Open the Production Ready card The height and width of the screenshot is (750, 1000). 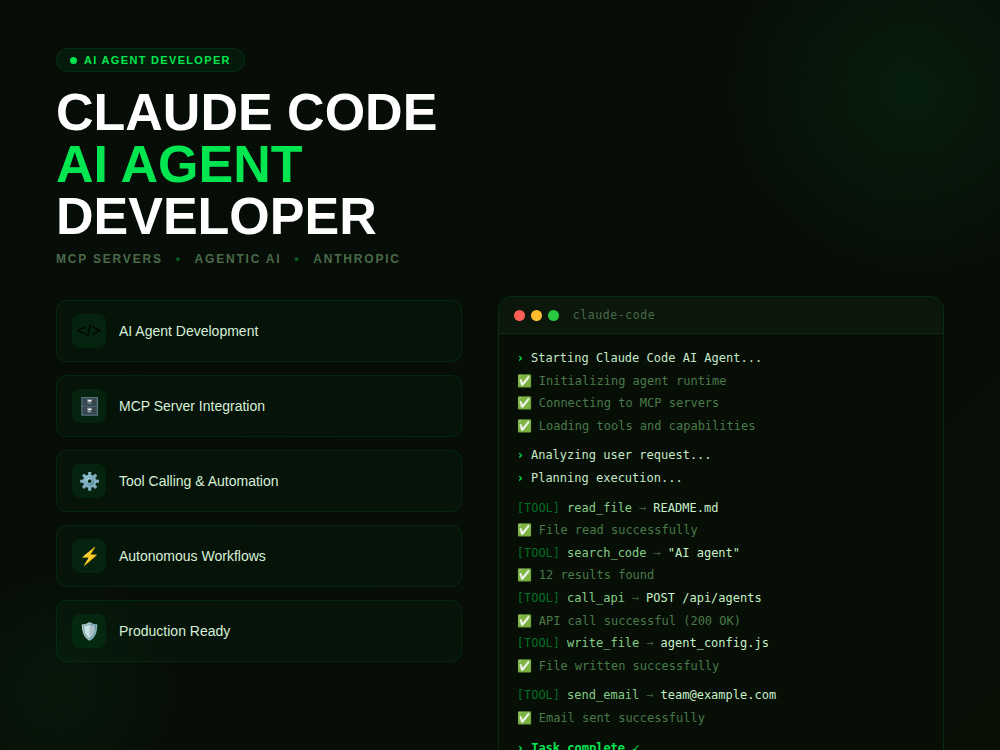pyautogui.click(x=259, y=631)
